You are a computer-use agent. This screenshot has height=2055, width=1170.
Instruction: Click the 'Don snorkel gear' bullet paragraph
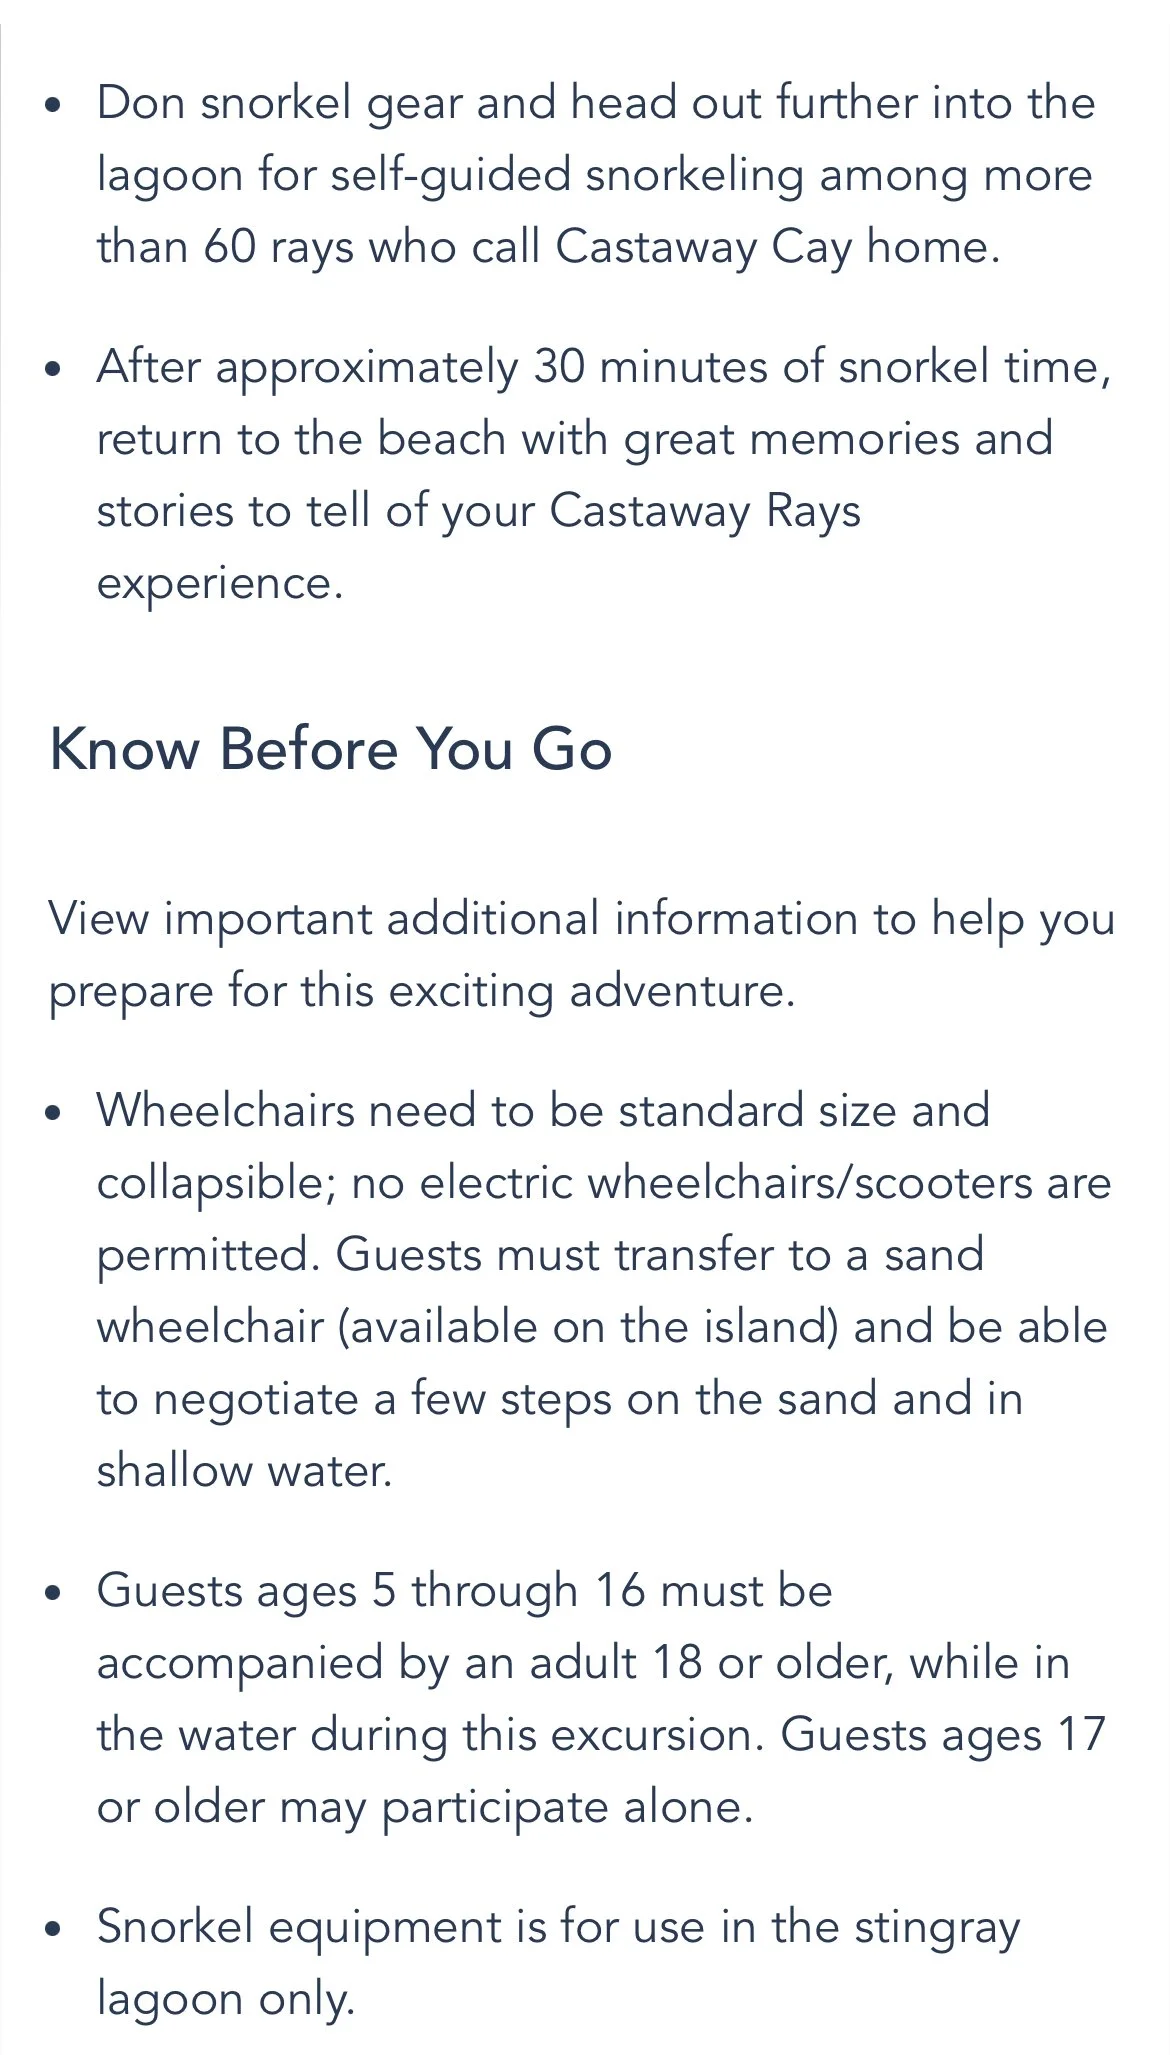coord(596,175)
